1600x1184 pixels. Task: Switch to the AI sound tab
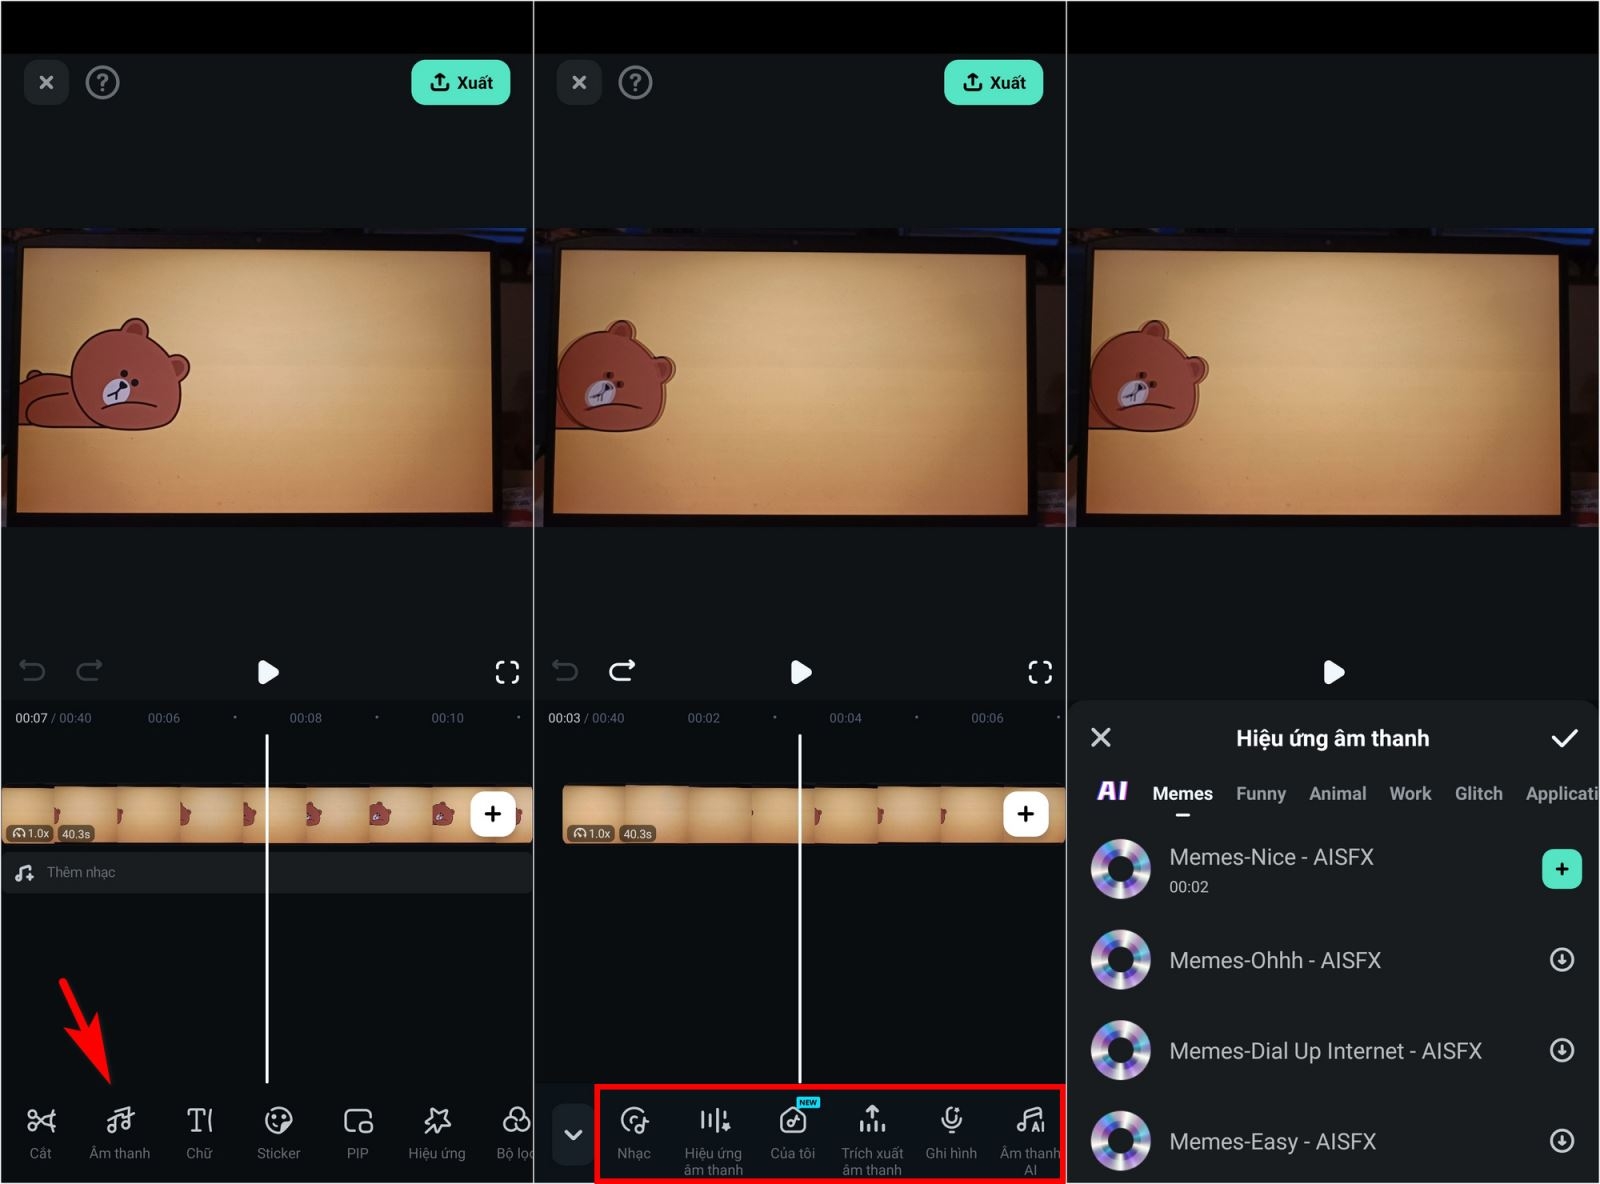click(x=1112, y=791)
